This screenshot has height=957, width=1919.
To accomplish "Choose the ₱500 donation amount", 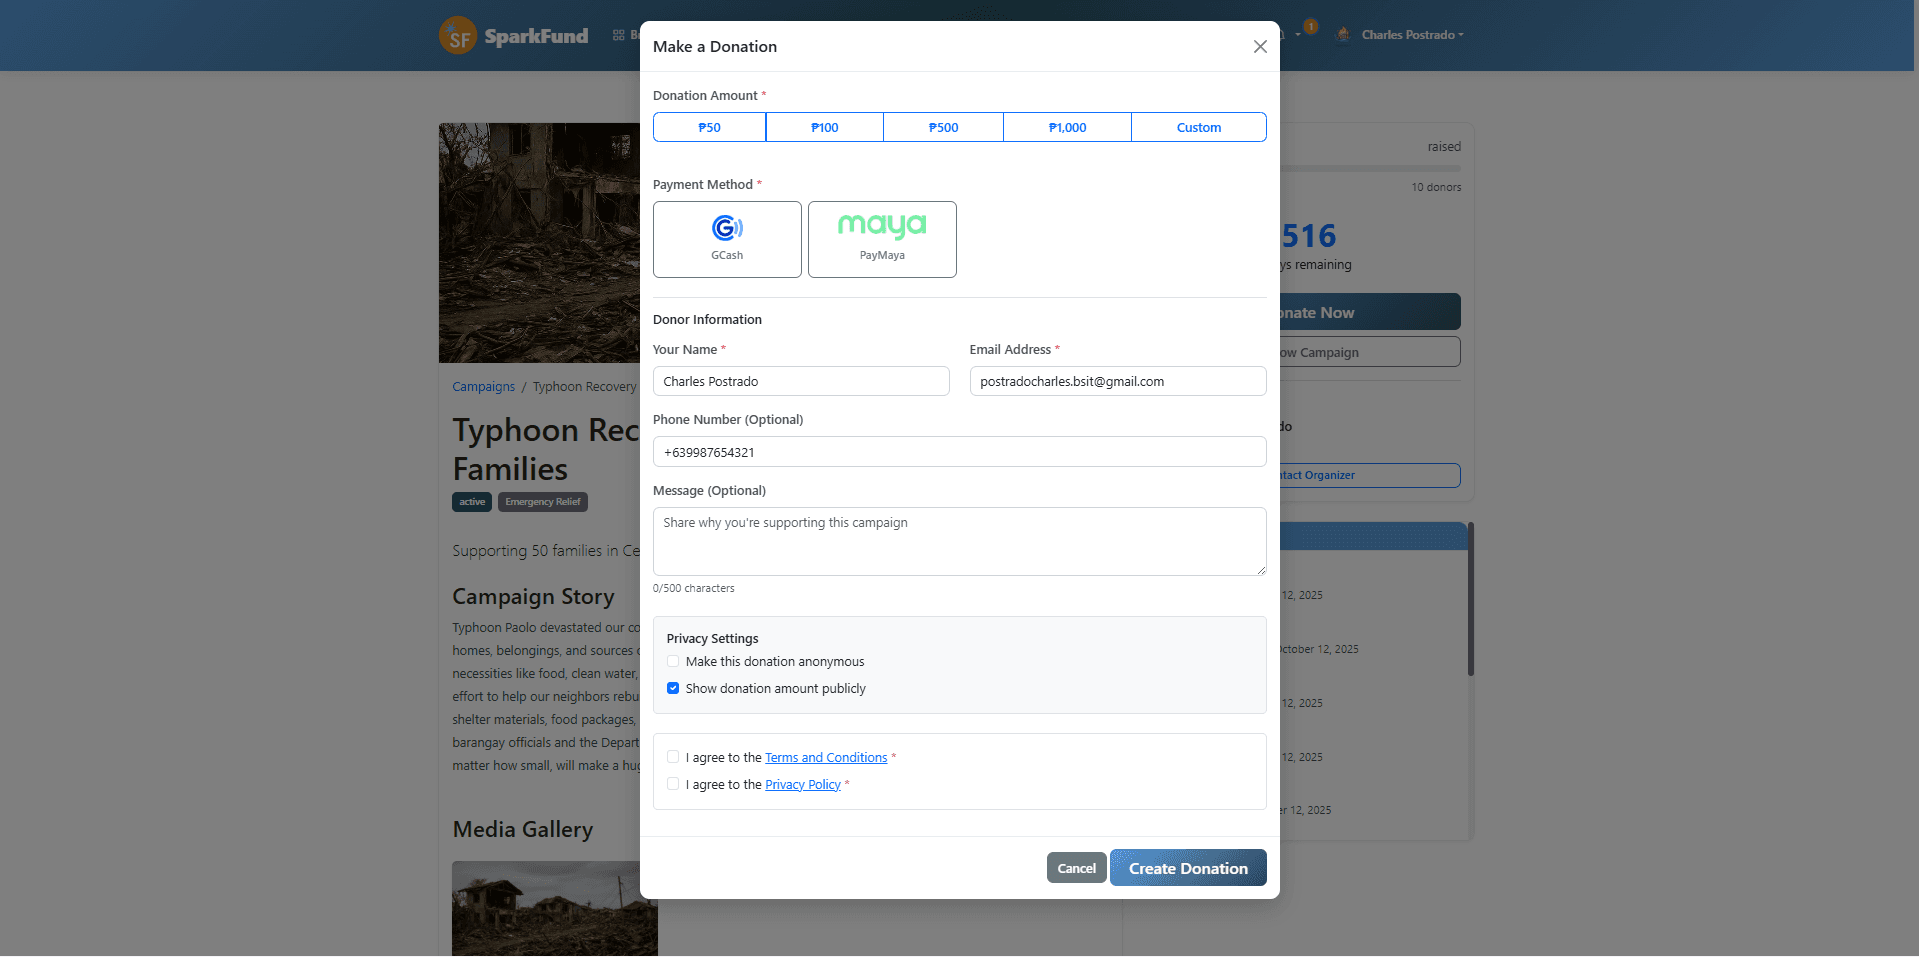I will 943,127.
